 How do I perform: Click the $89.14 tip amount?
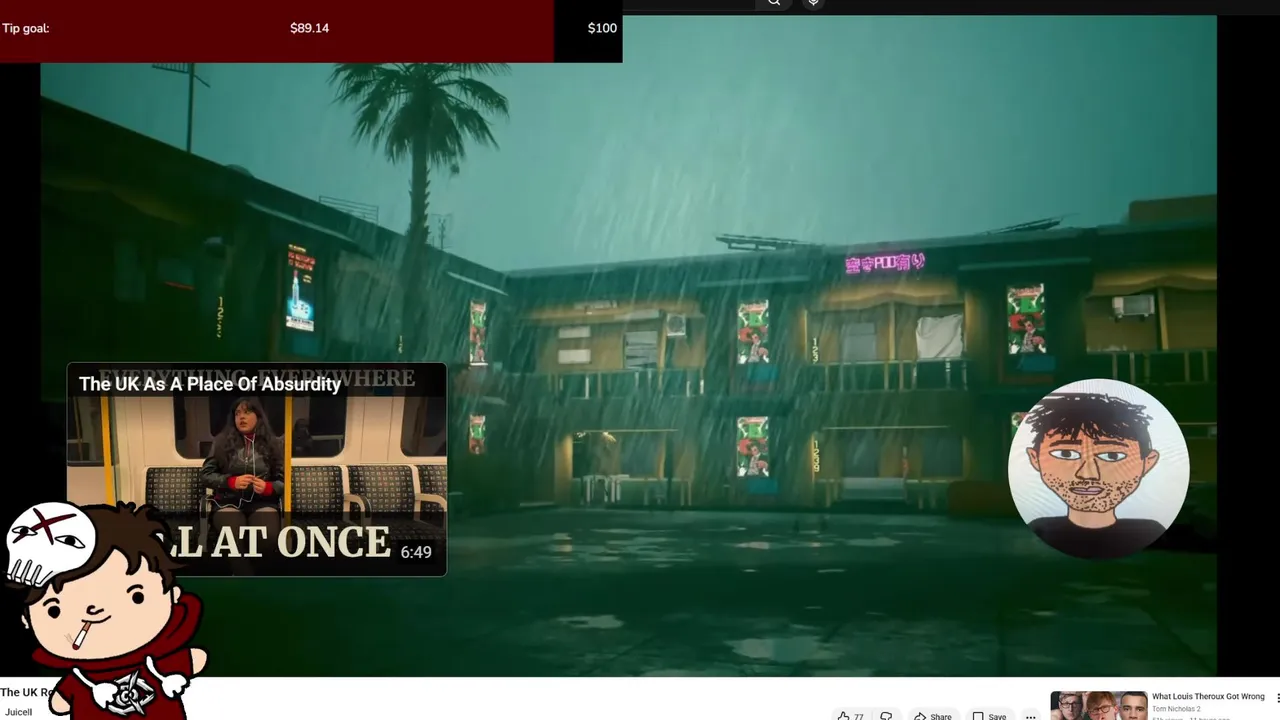click(x=309, y=28)
